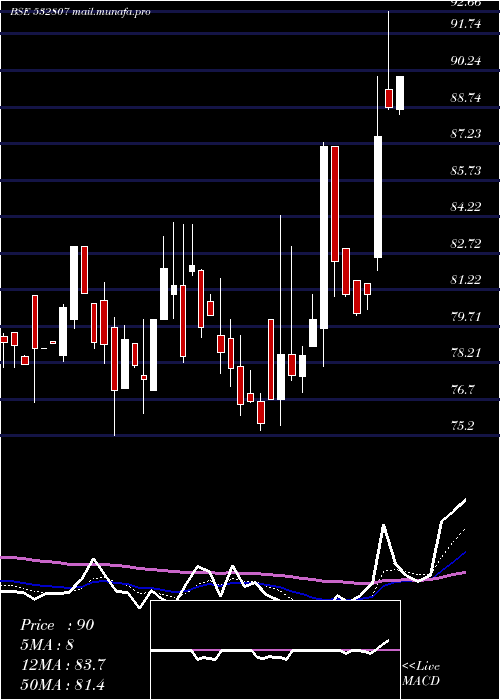Click the 75.2 price axis label
This screenshot has height=700, width=500.
(x=462, y=426)
